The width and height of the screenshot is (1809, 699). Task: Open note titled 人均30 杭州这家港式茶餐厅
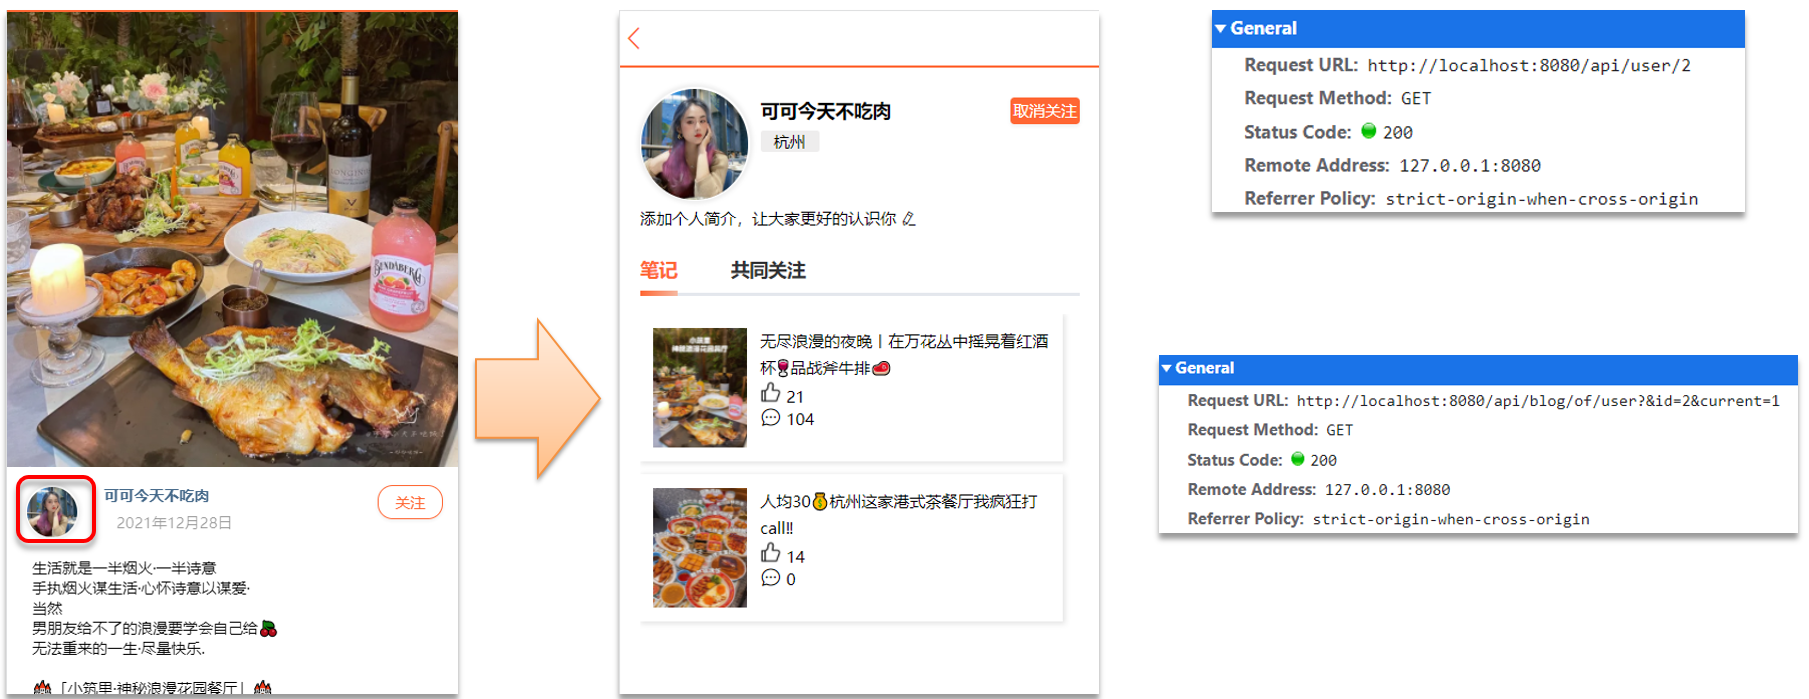point(899,514)
